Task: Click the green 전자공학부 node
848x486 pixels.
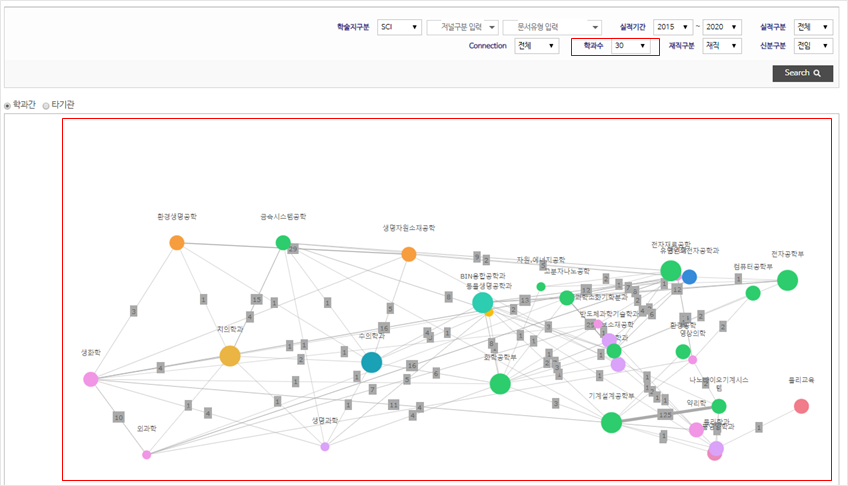Action: (x=788, y=280)
